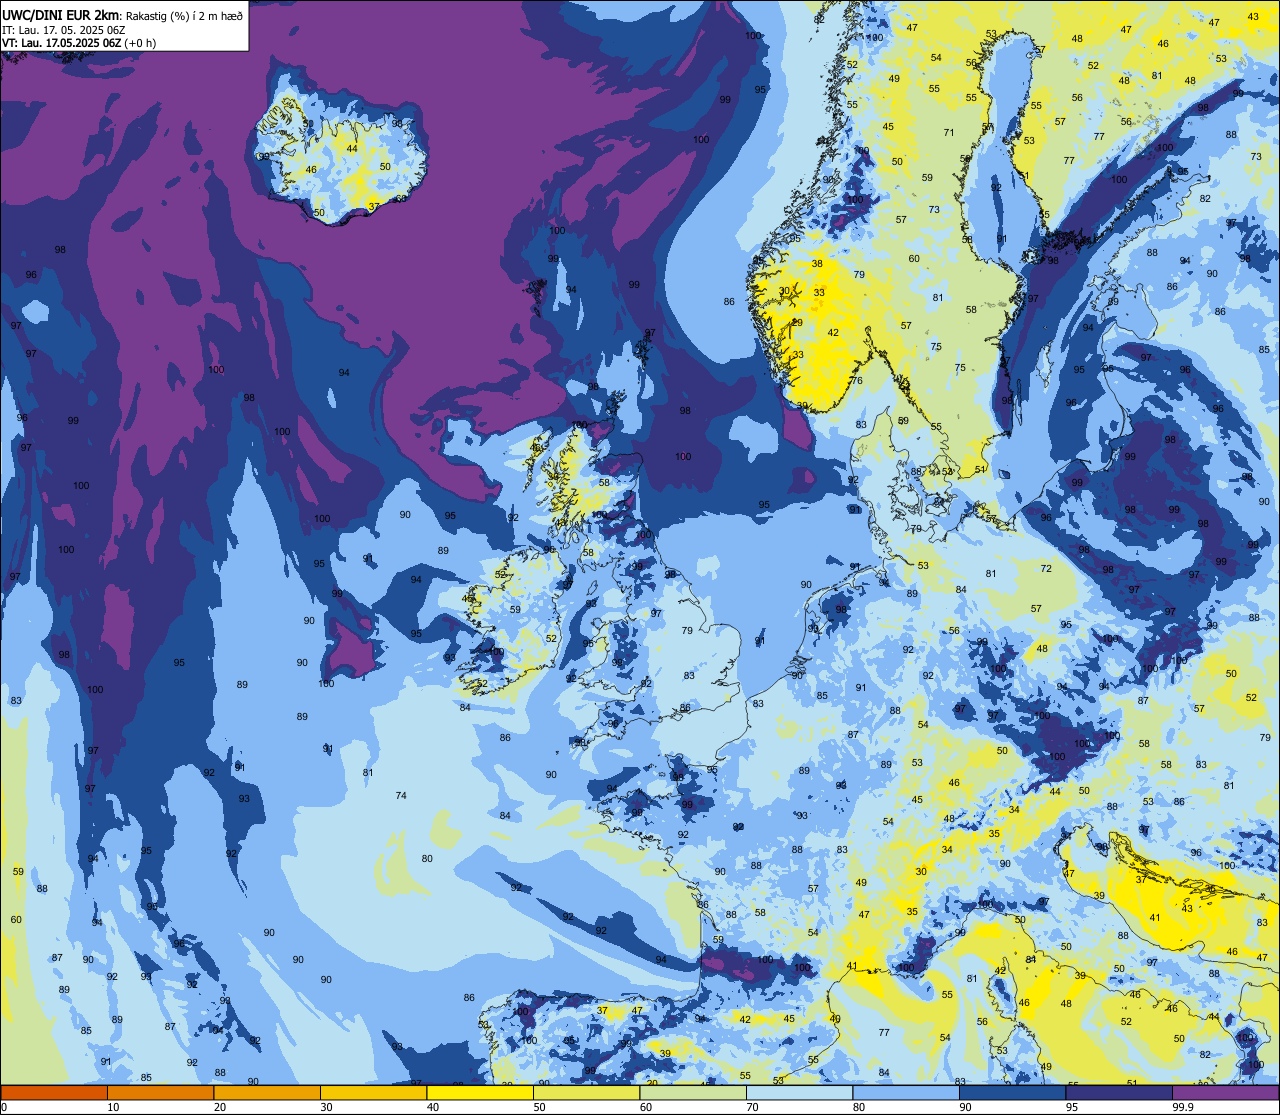The height and width of the screenshot is (1115, 1280).
Task: Click the '71' humidity value in Sweden
Action: (x=949, y=133)
